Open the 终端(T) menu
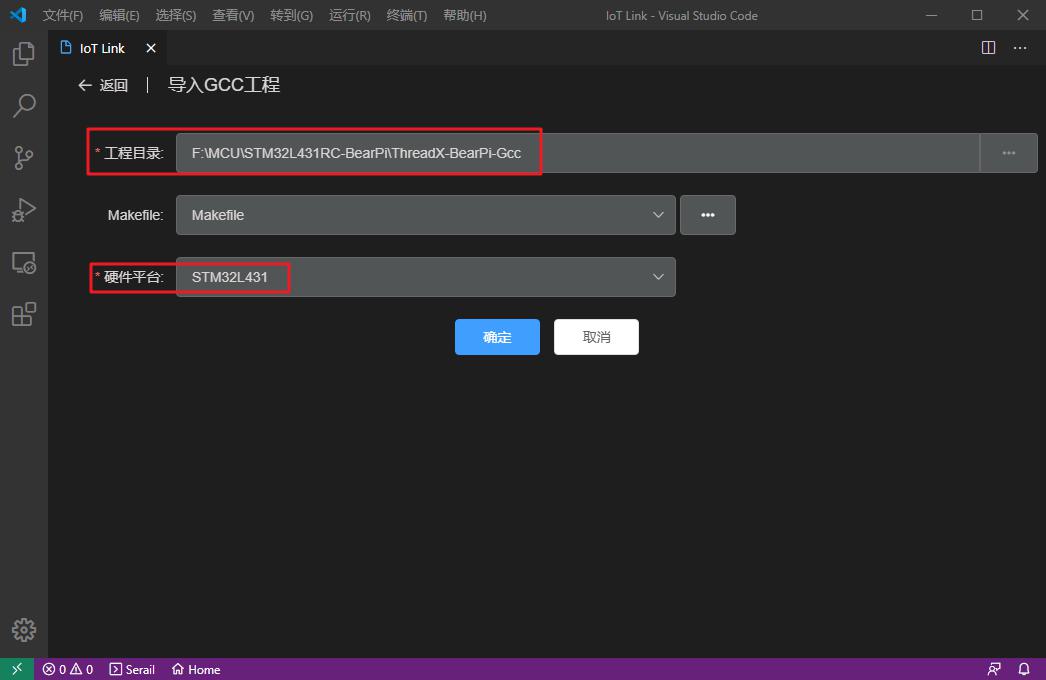1046x680 pixels. coord(406,15)
